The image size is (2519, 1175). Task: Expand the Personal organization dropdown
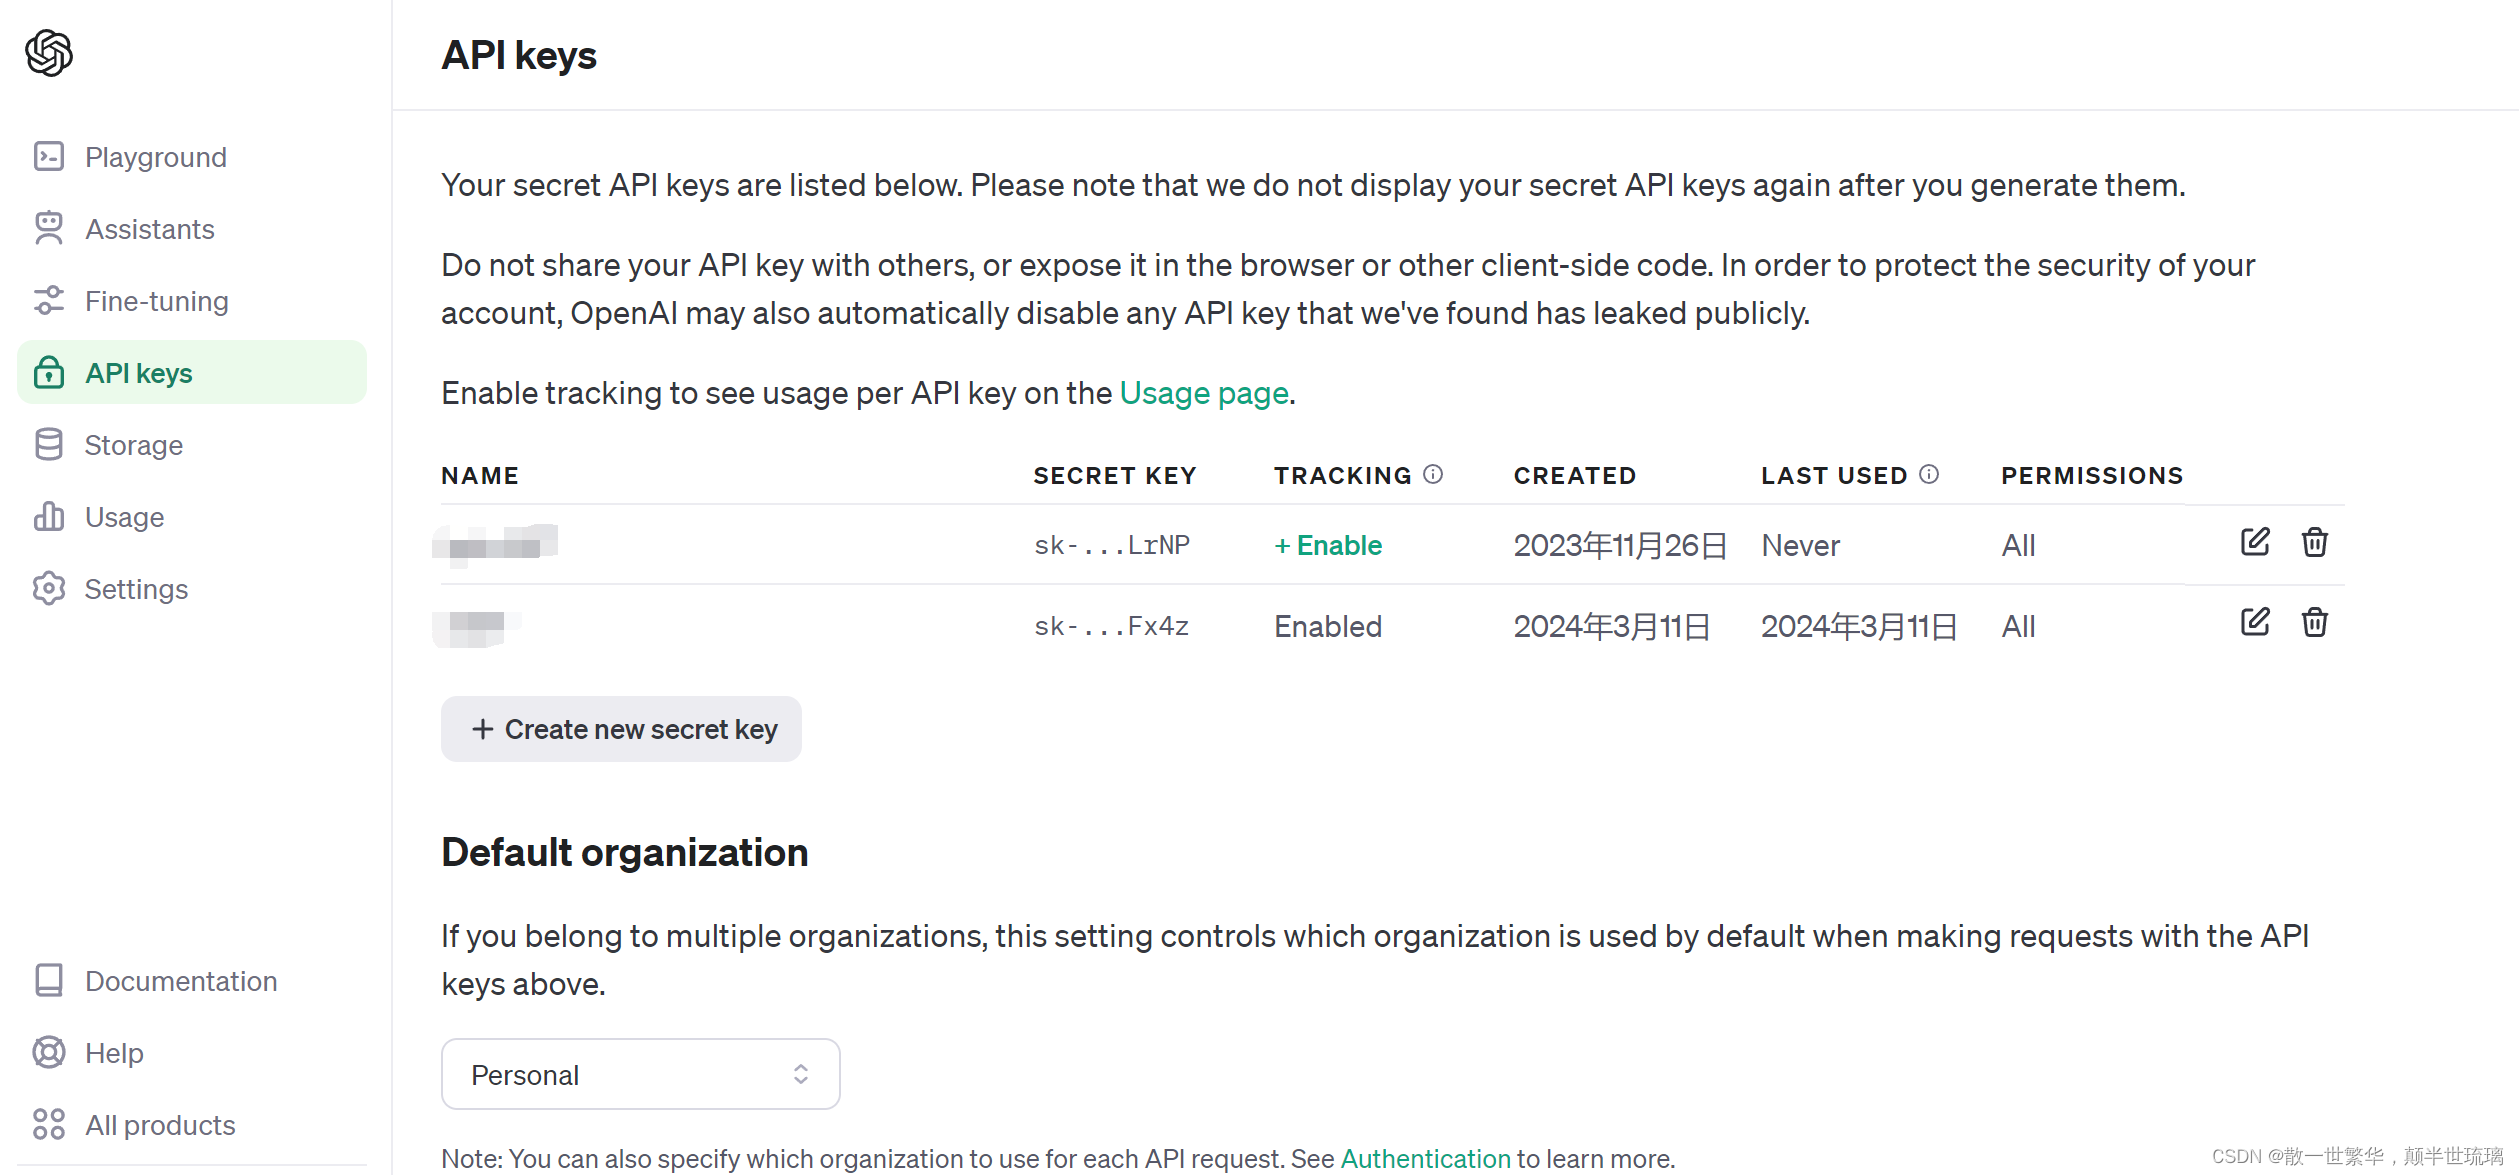(x=640, y=1074)
